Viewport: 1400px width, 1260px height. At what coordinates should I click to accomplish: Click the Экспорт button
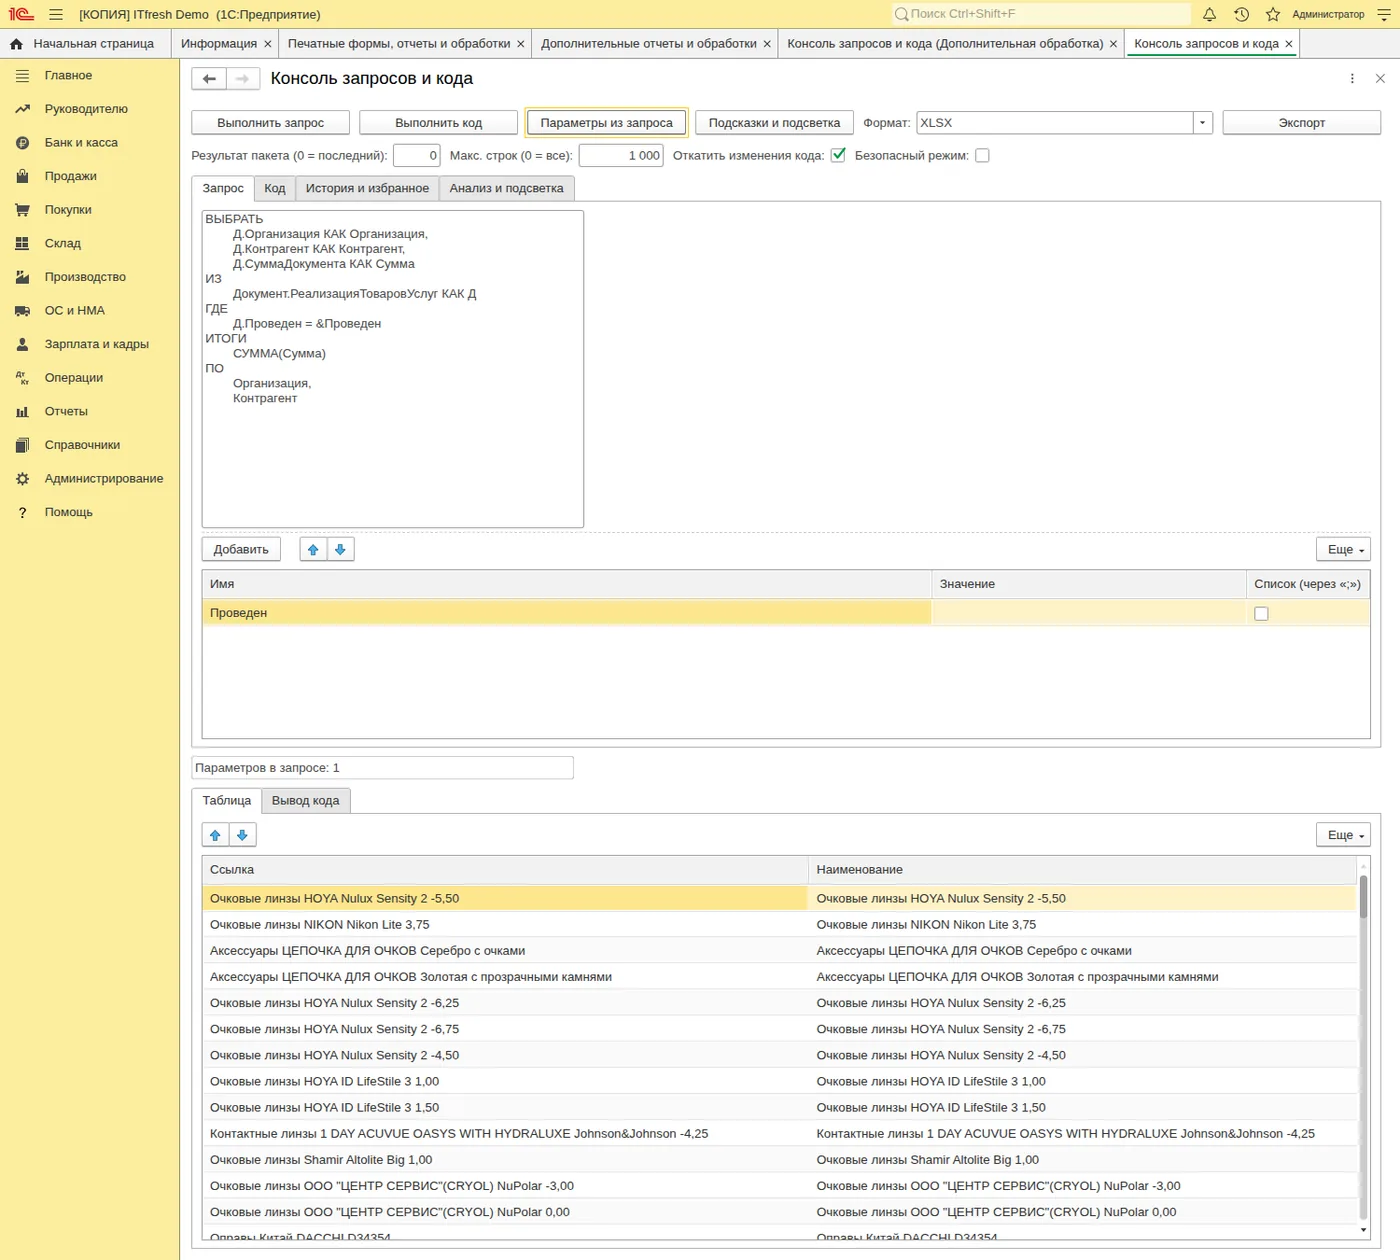[x=1301, y=123]
